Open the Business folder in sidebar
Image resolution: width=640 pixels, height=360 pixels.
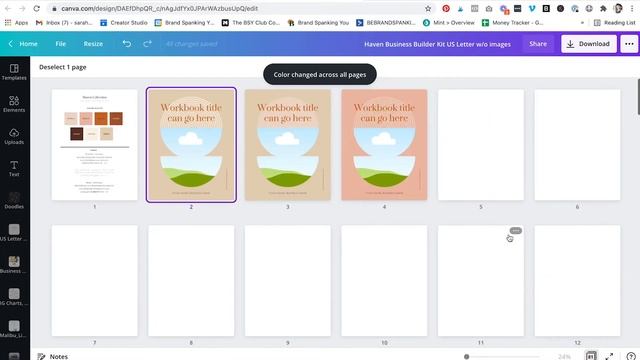14,265
